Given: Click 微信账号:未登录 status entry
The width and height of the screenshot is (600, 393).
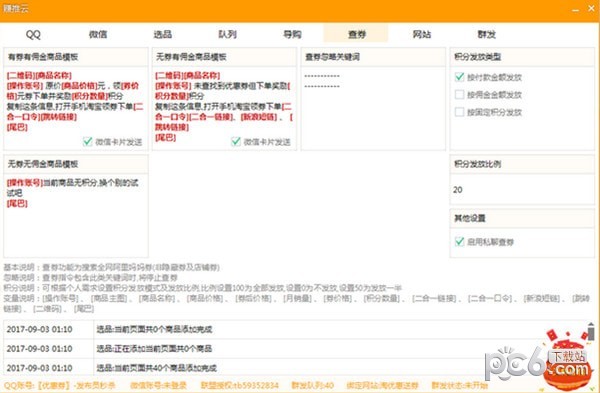Looking at the screenshot, I should click(x=158, y=385).
